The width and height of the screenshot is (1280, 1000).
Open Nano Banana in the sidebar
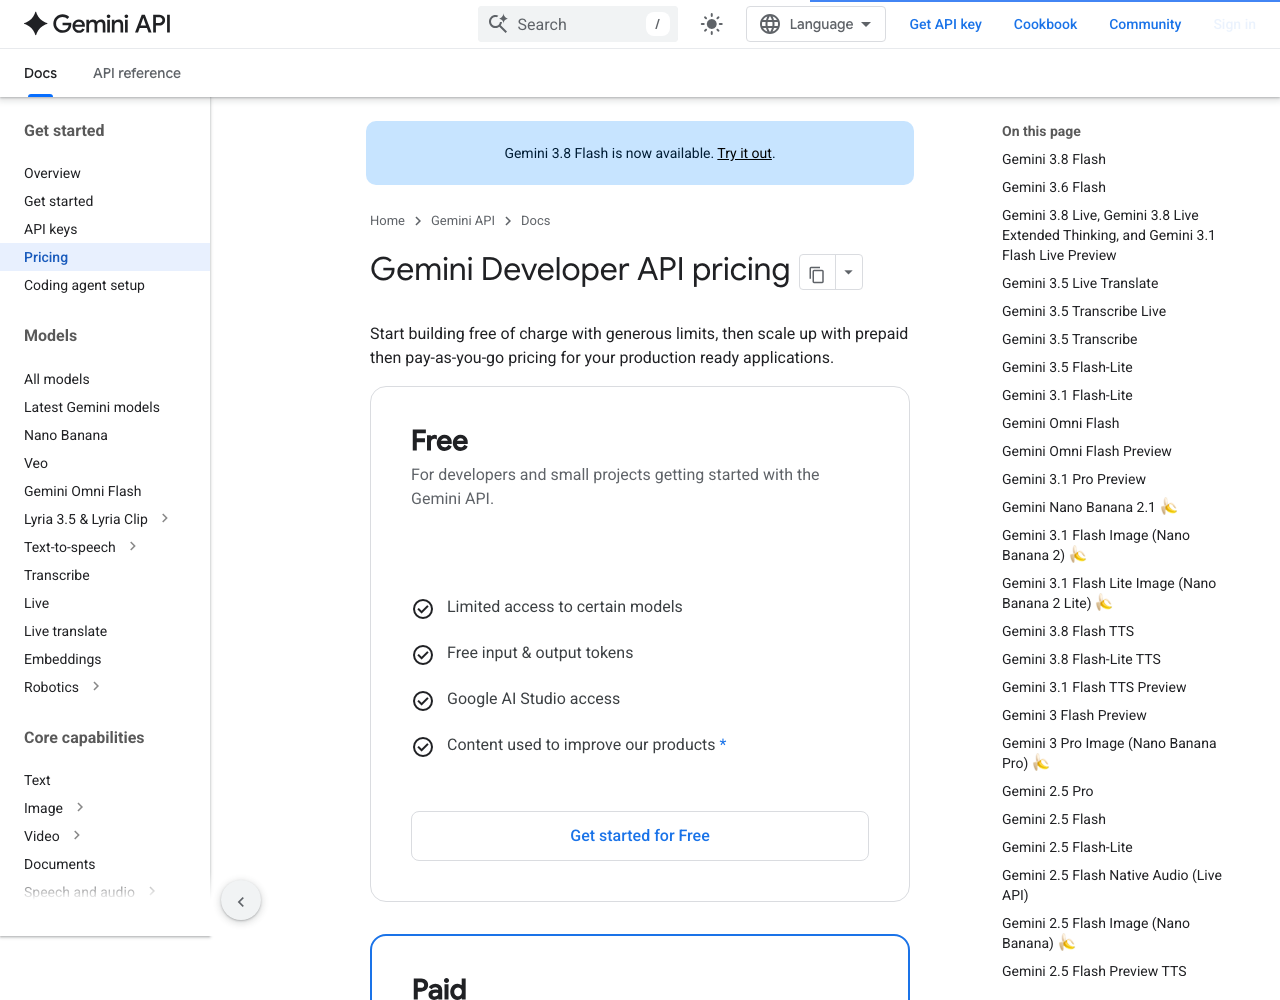66,435
